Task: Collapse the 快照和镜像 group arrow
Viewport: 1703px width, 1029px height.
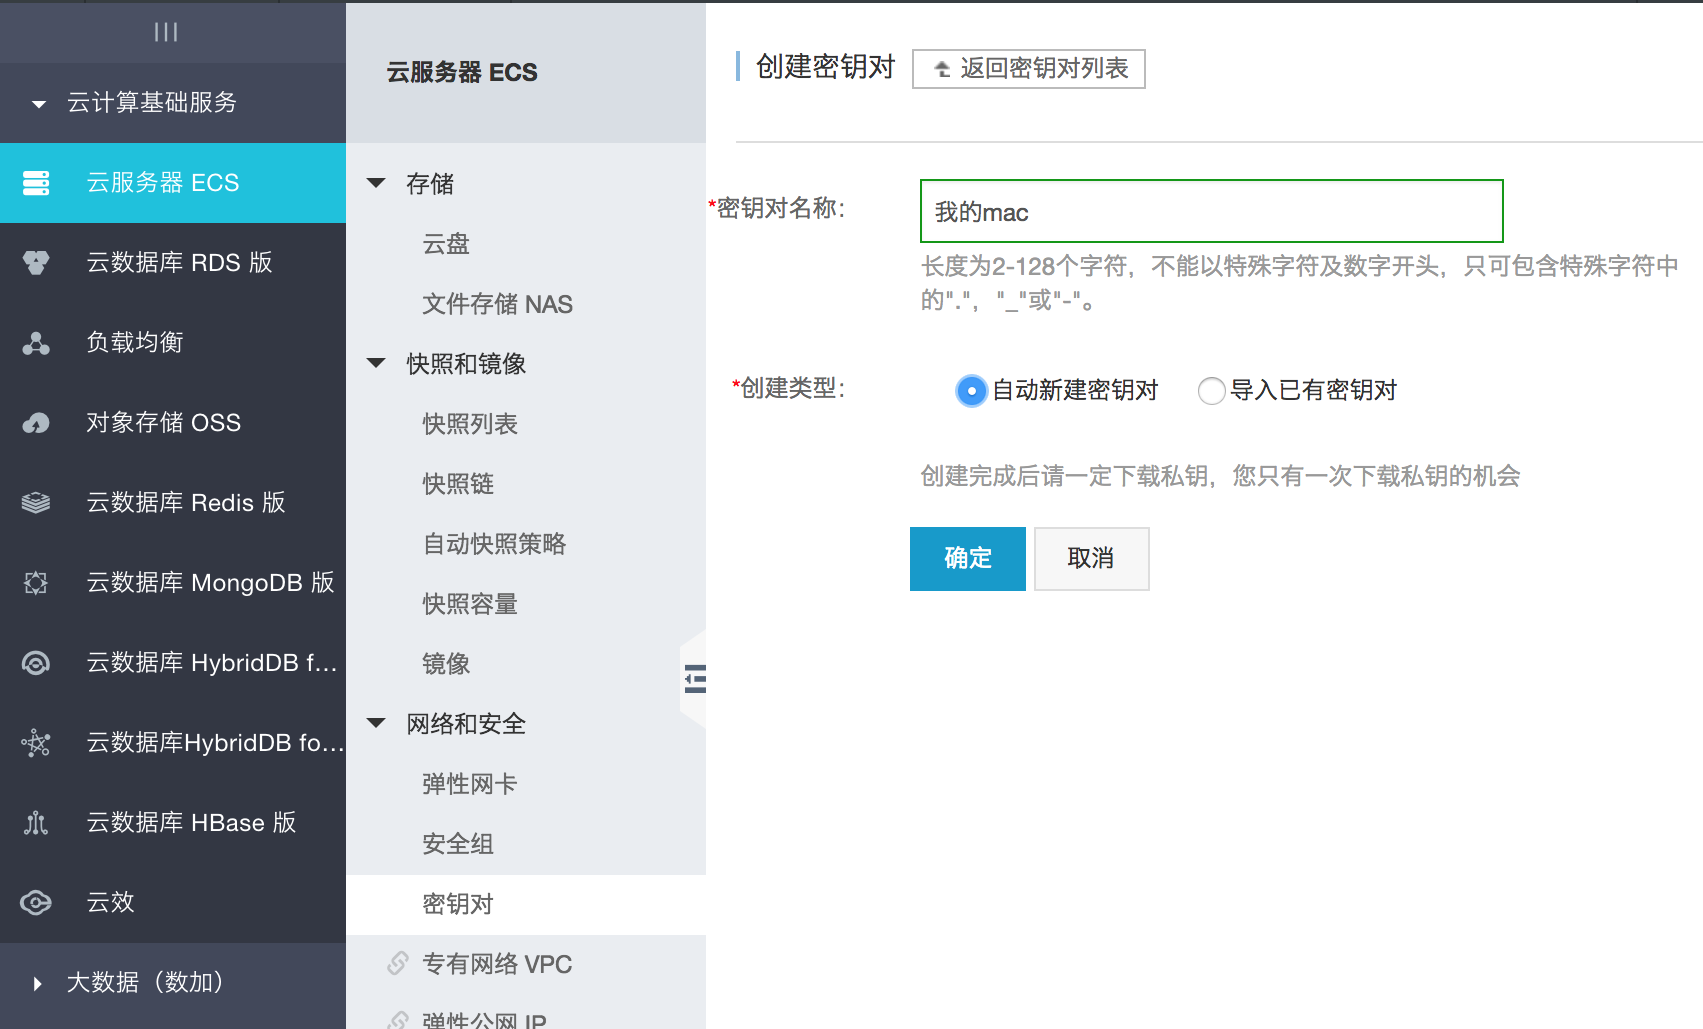Action: [x=376, y=363]
